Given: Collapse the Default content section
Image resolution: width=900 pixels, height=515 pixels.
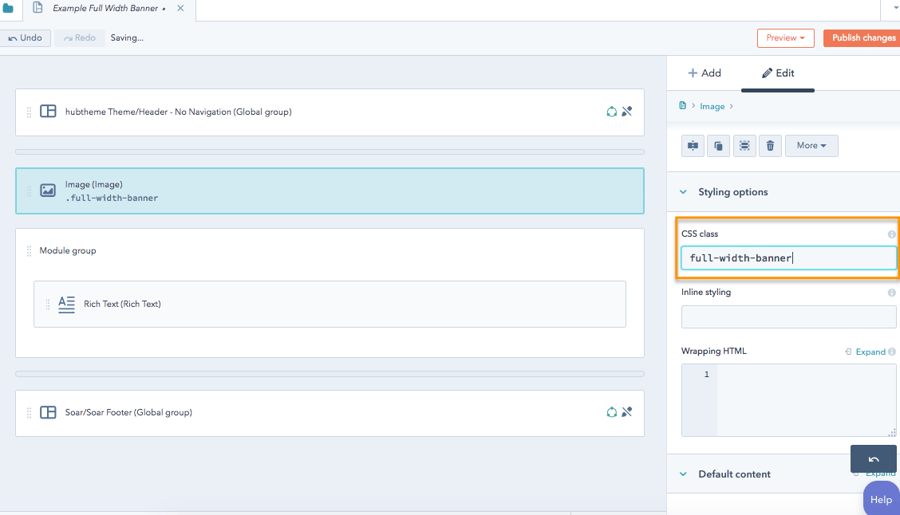Looking at the screenshot, I should point(684,474).
